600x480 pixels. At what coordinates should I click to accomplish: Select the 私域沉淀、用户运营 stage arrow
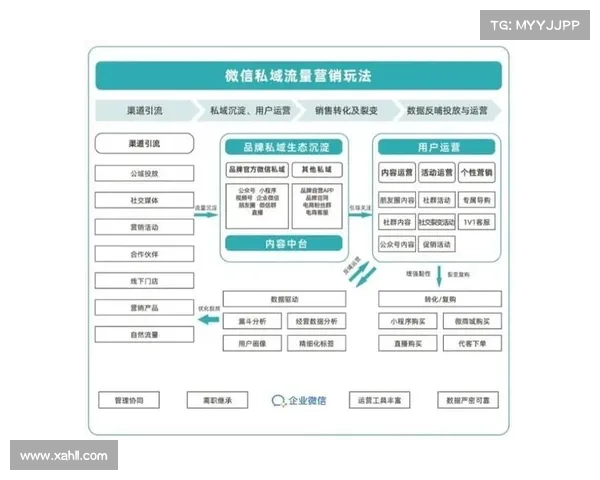pyautogui.click(x=250, y=111)
